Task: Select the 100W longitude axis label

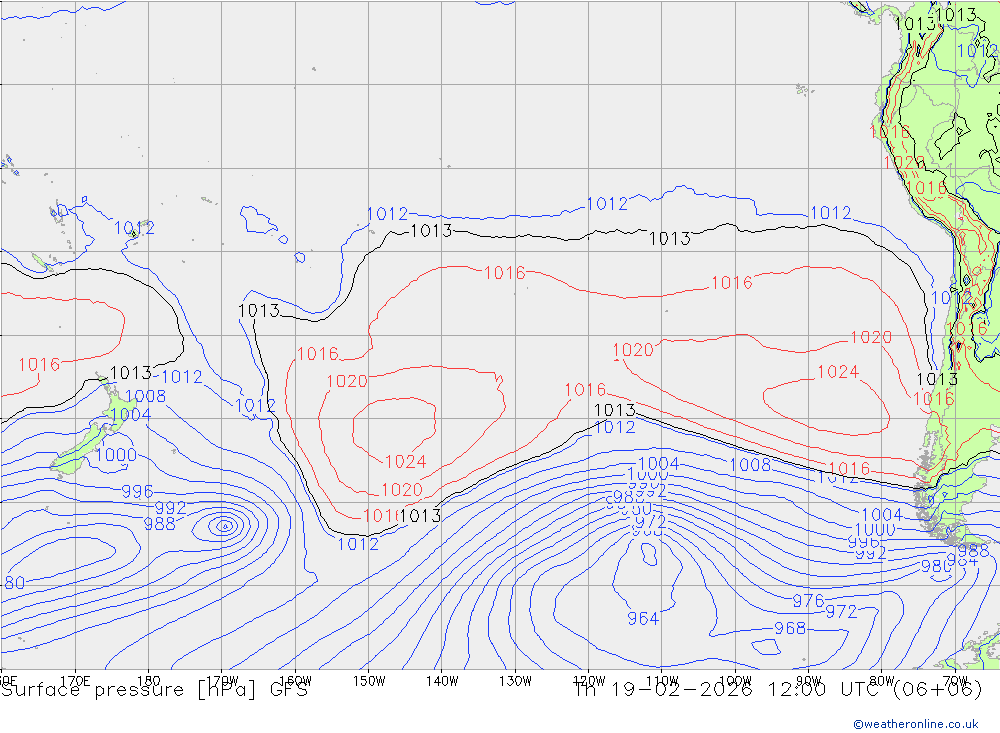Action: point(735,681)
